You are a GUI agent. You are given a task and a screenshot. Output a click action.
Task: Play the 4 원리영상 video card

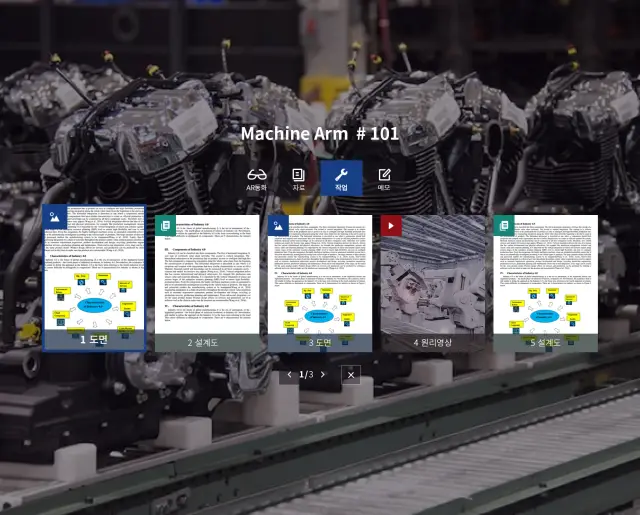pyautogui.click(x=433, y=283)
